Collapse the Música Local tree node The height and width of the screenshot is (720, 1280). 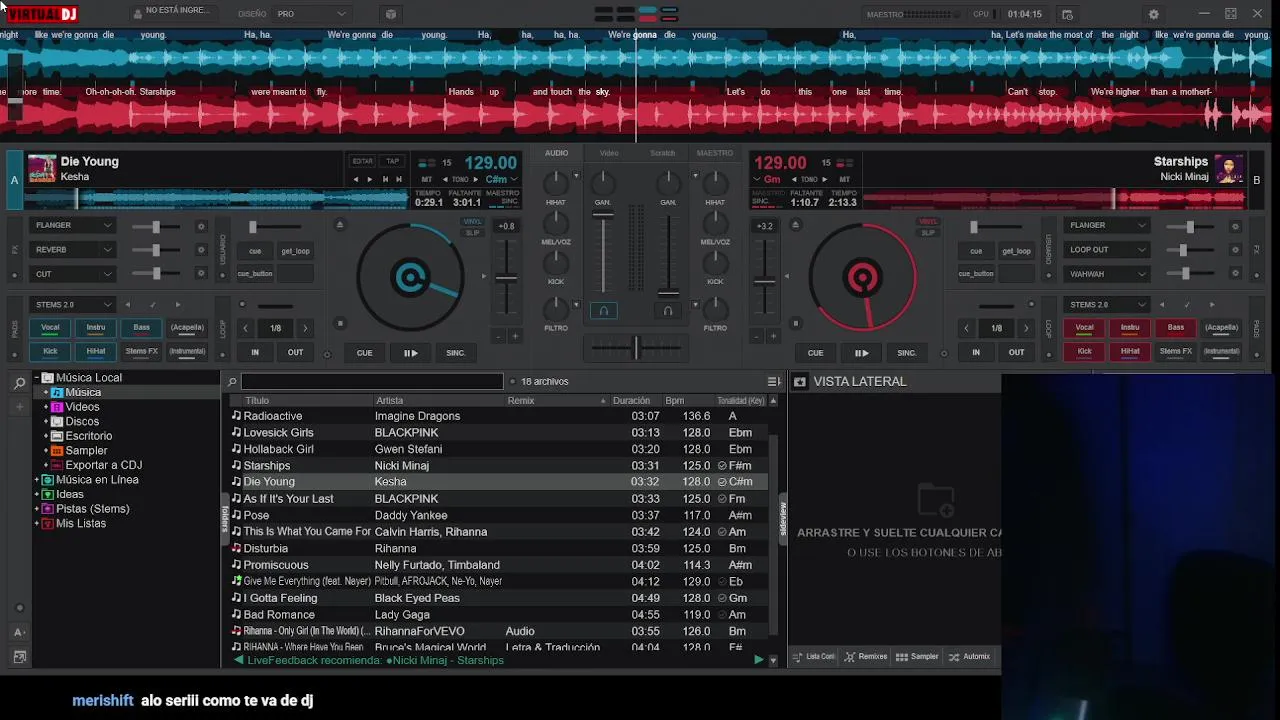[x=37, y=378]
